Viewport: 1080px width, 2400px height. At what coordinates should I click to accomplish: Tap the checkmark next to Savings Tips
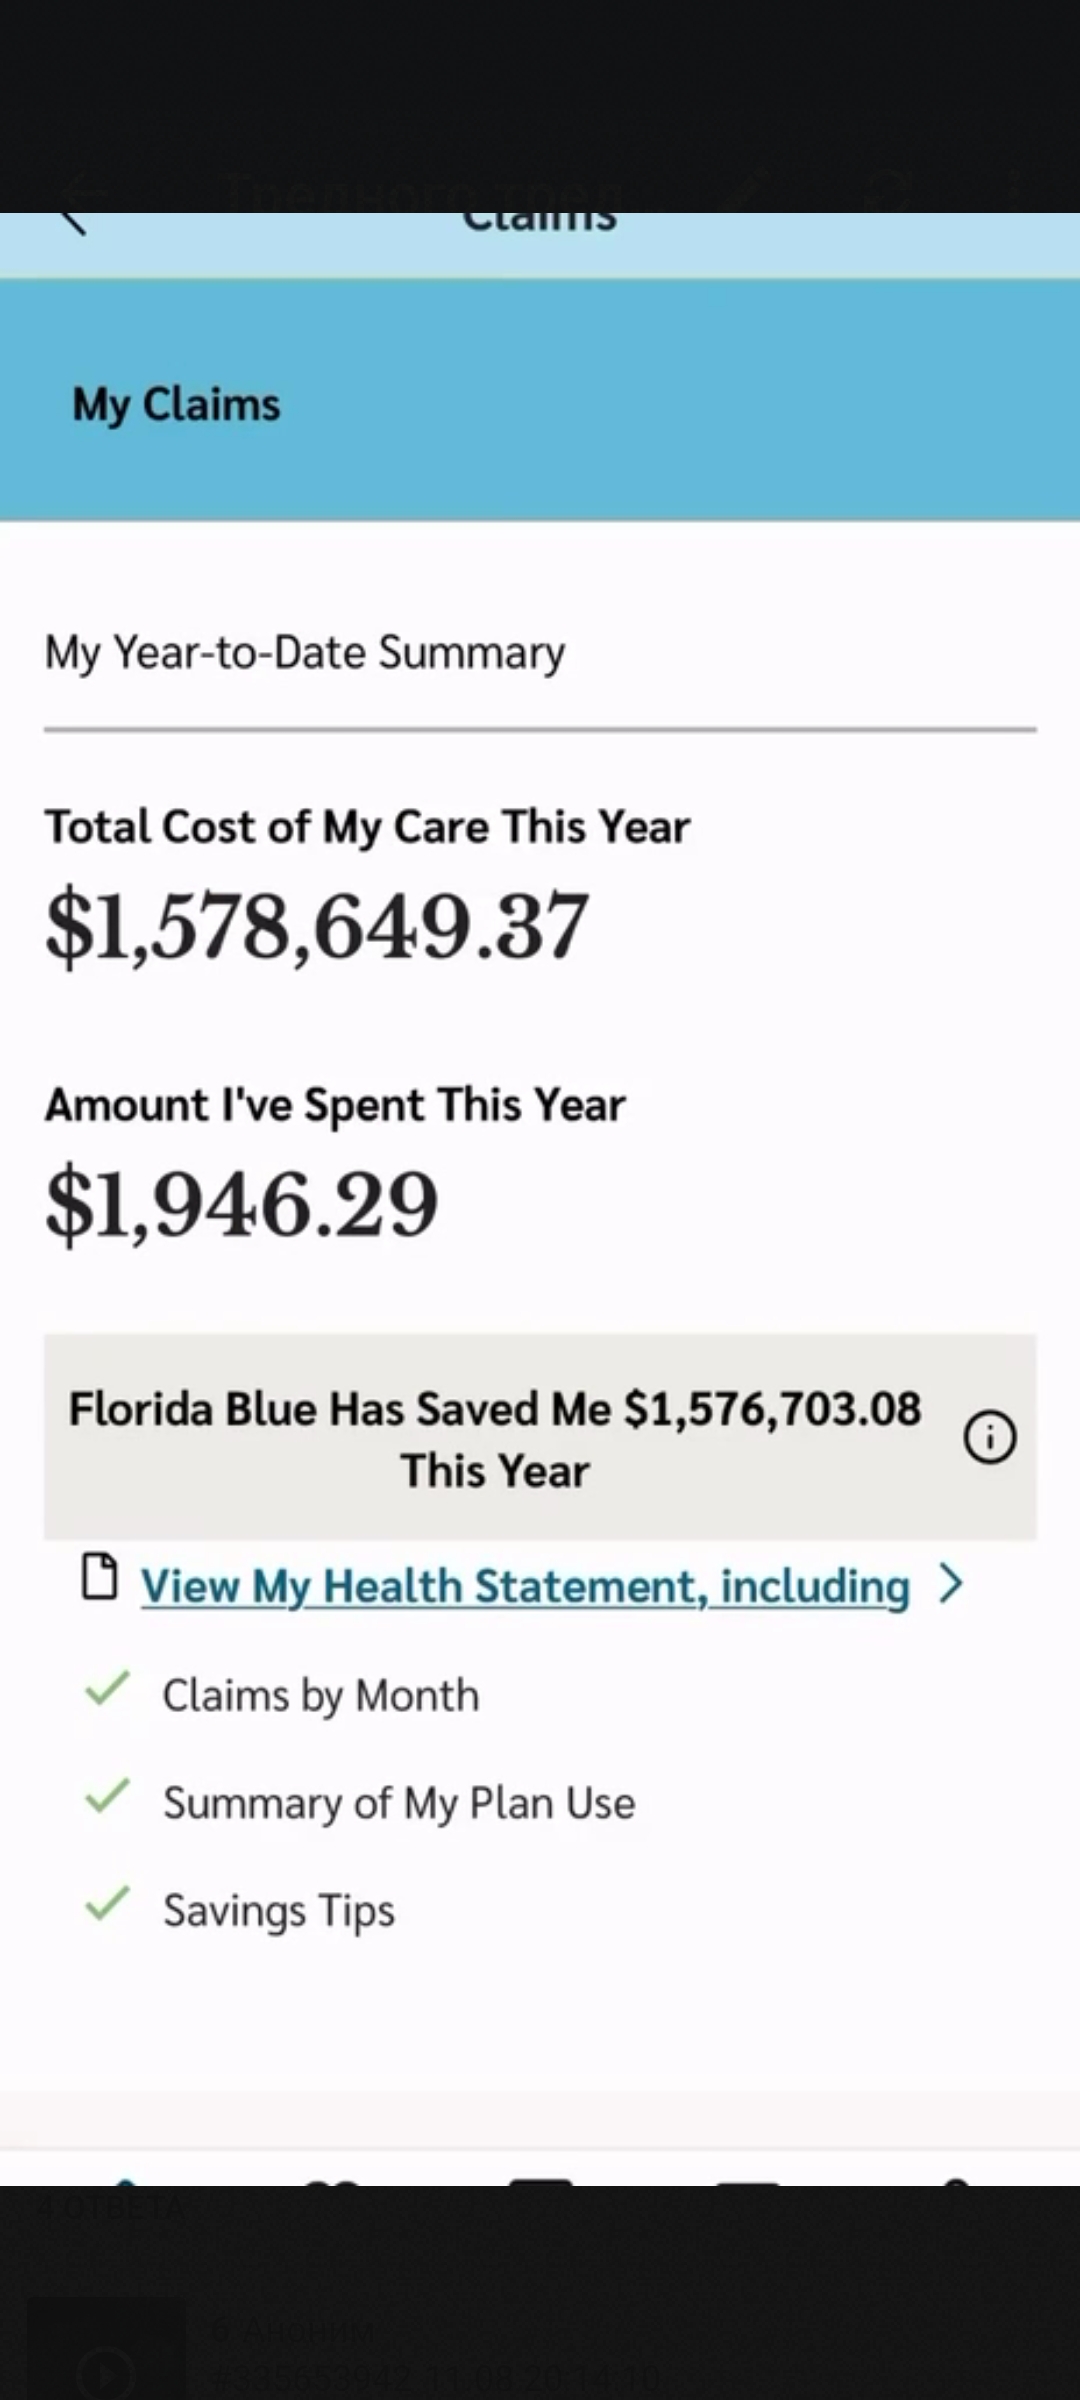coord(108,1903)
